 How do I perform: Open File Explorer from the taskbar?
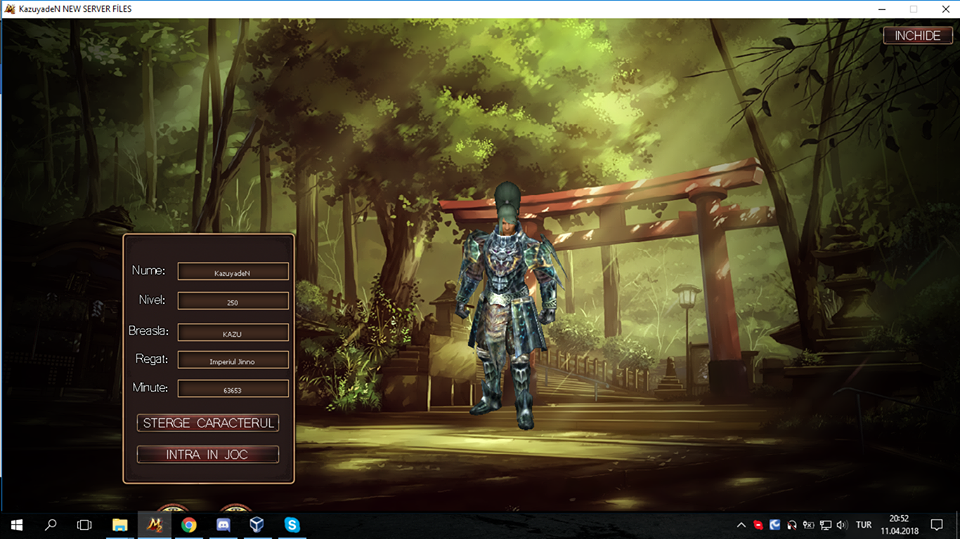click(x=120, y=525)
